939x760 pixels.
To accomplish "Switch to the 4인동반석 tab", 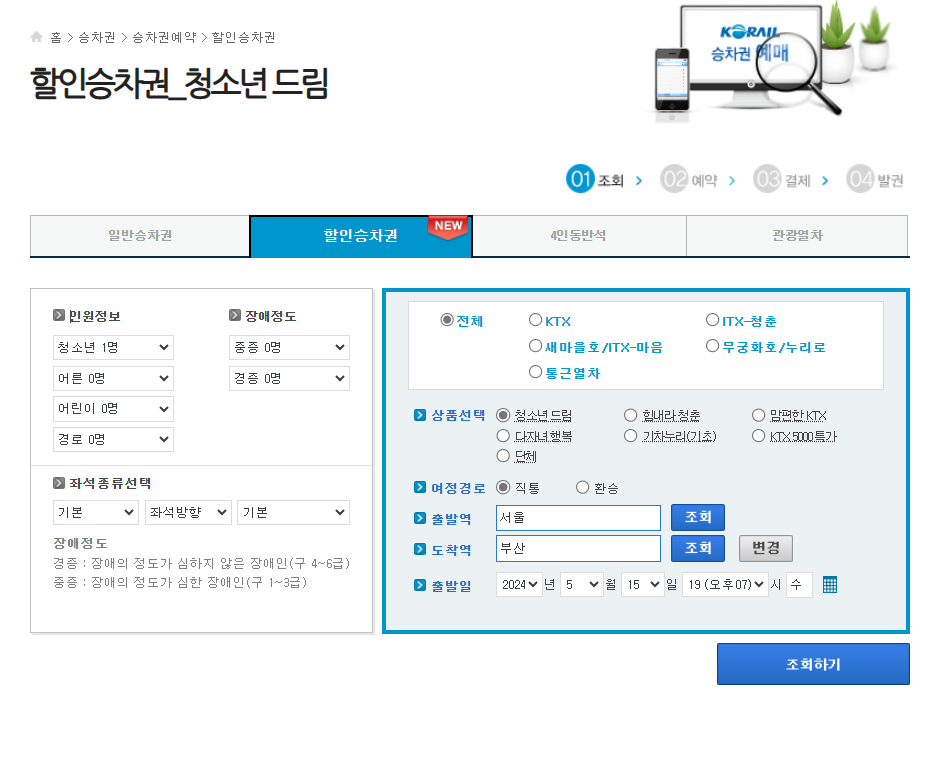I will coord(579,236).
